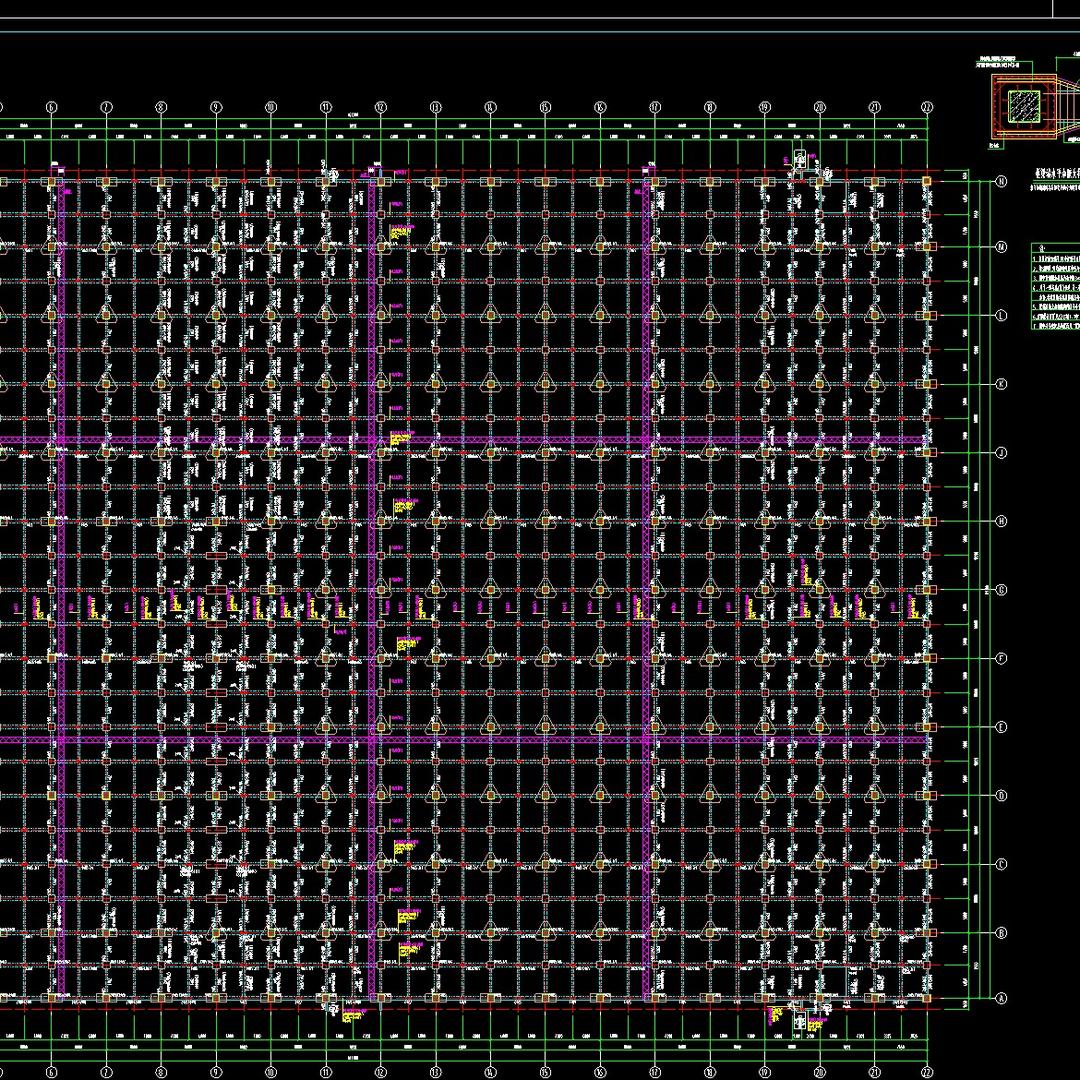Screen dimensions: 1080x1080
Task: Pick top grid bubble 12
Action: (x=380, y=106)
